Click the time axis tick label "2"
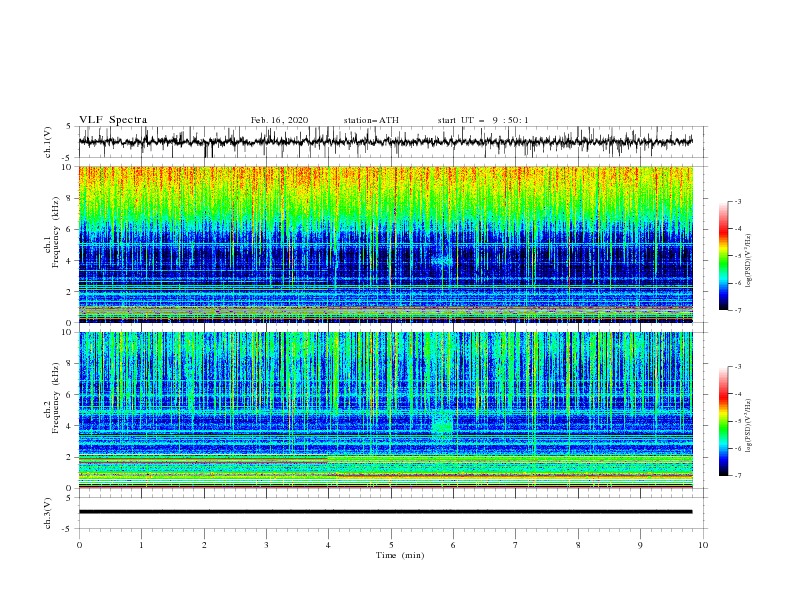The width and height of the screenshot is (792, 612). click(x=204, y=545)
